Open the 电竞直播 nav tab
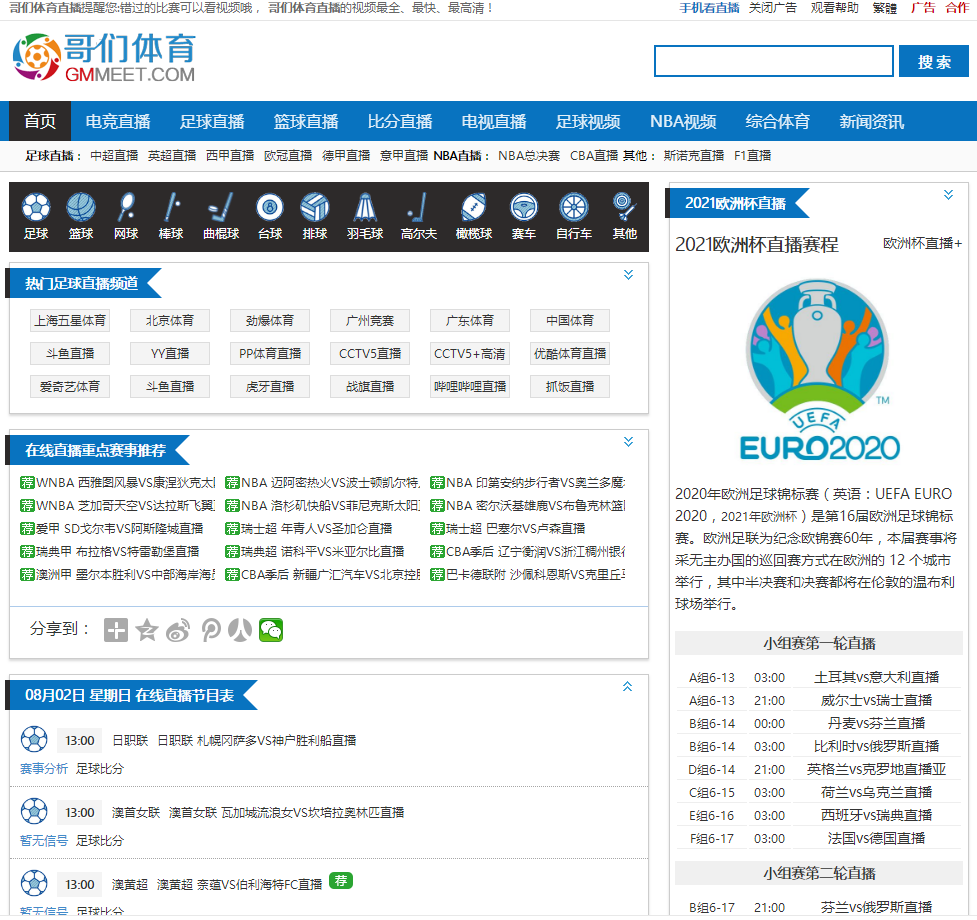Screen dimensions: 977x920 (118, 121)
